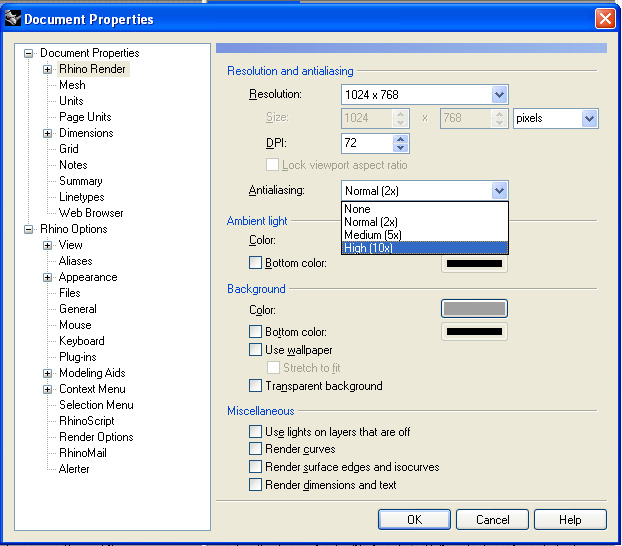
Task: Select Files under Rhino Options
Action: click(70, 293)
